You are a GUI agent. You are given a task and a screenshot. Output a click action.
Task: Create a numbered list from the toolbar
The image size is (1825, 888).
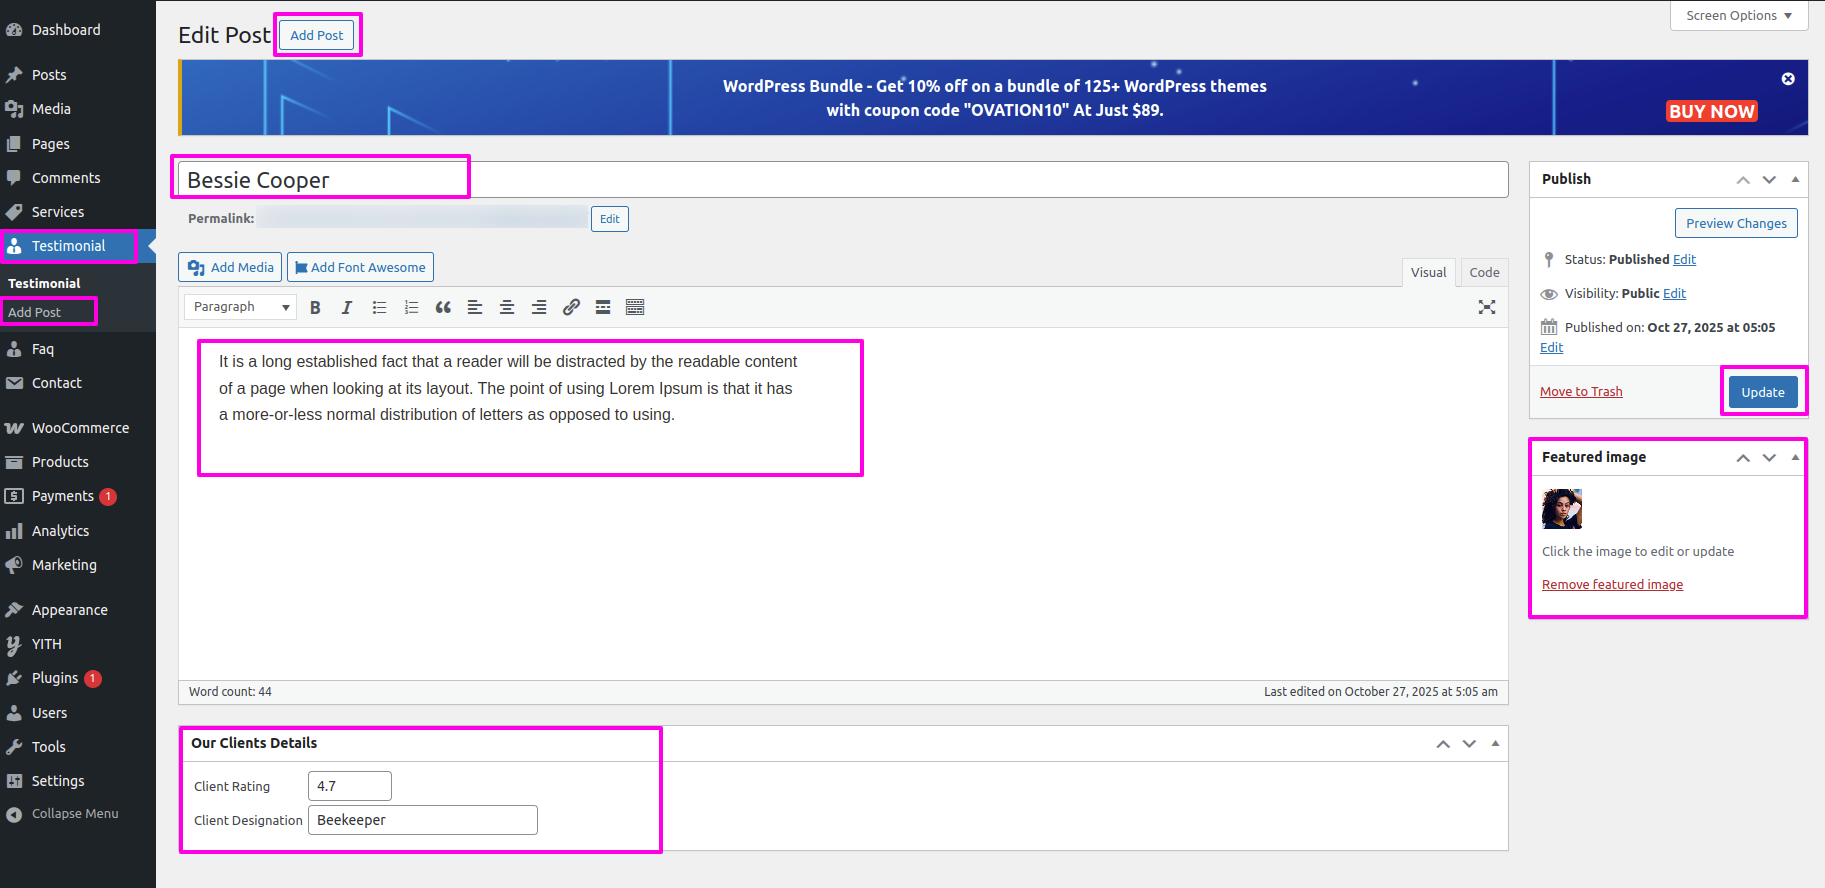[411, 308]
